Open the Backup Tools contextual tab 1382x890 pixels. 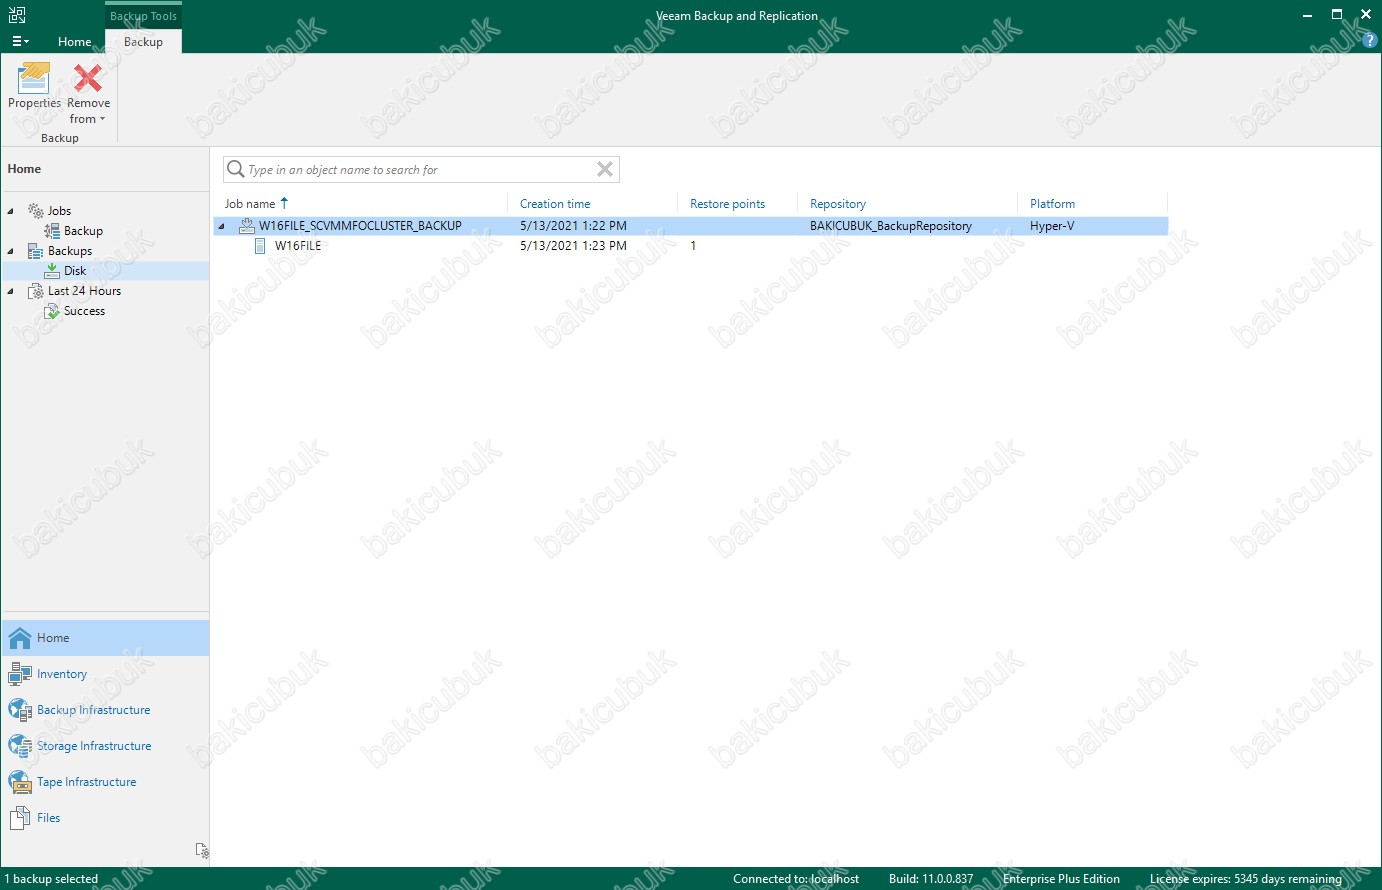tap(143, 16)
